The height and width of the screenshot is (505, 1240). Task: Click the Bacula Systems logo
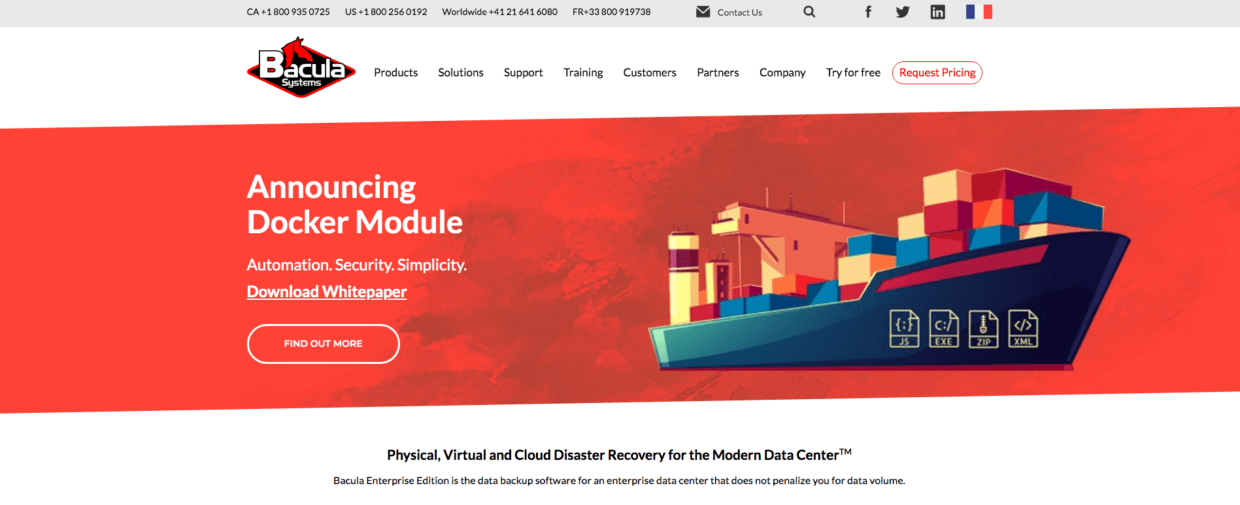(301, 68)
